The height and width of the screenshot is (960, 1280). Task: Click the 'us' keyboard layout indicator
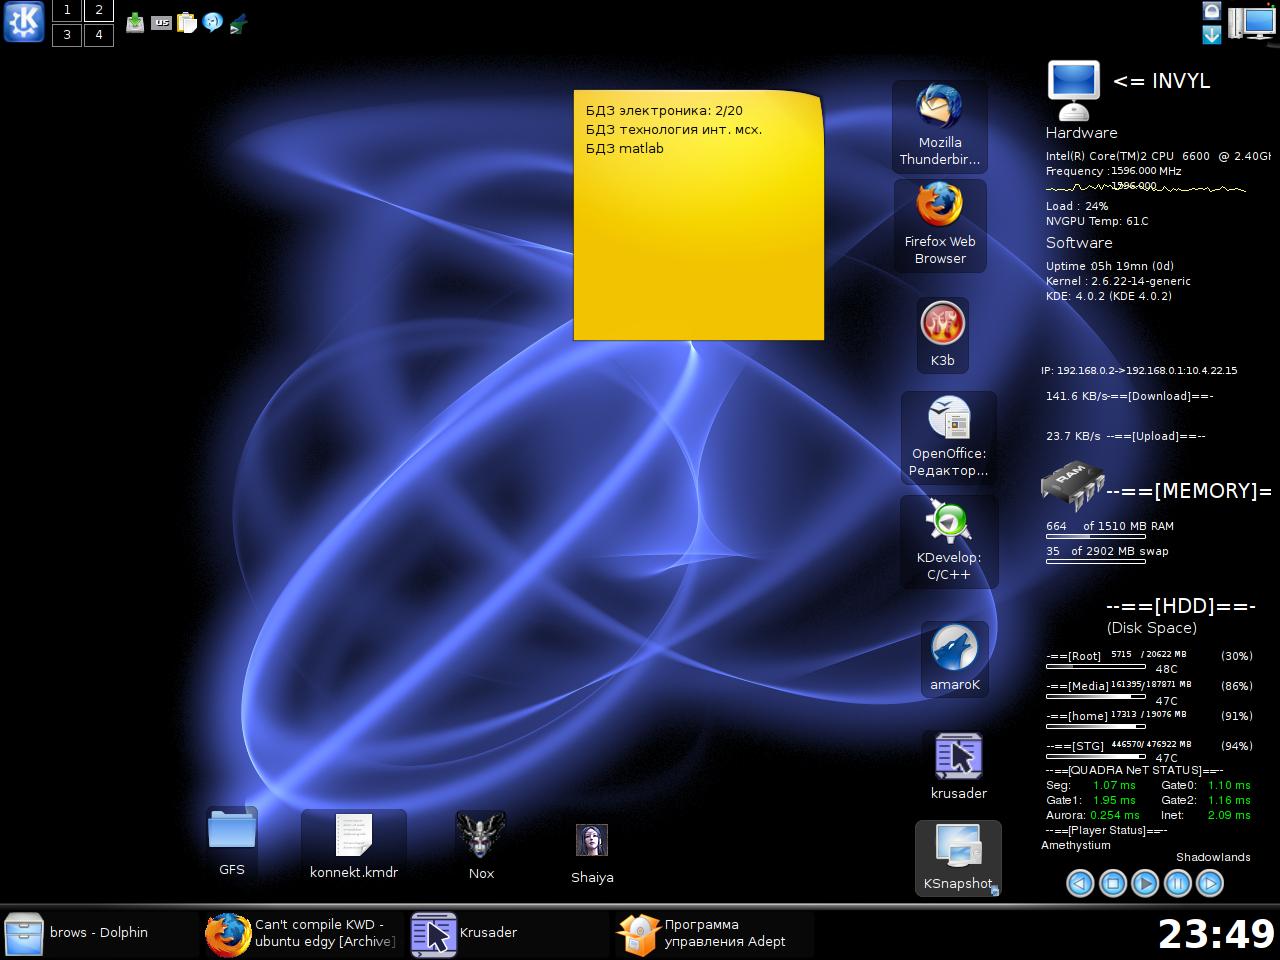click(161, 23)
